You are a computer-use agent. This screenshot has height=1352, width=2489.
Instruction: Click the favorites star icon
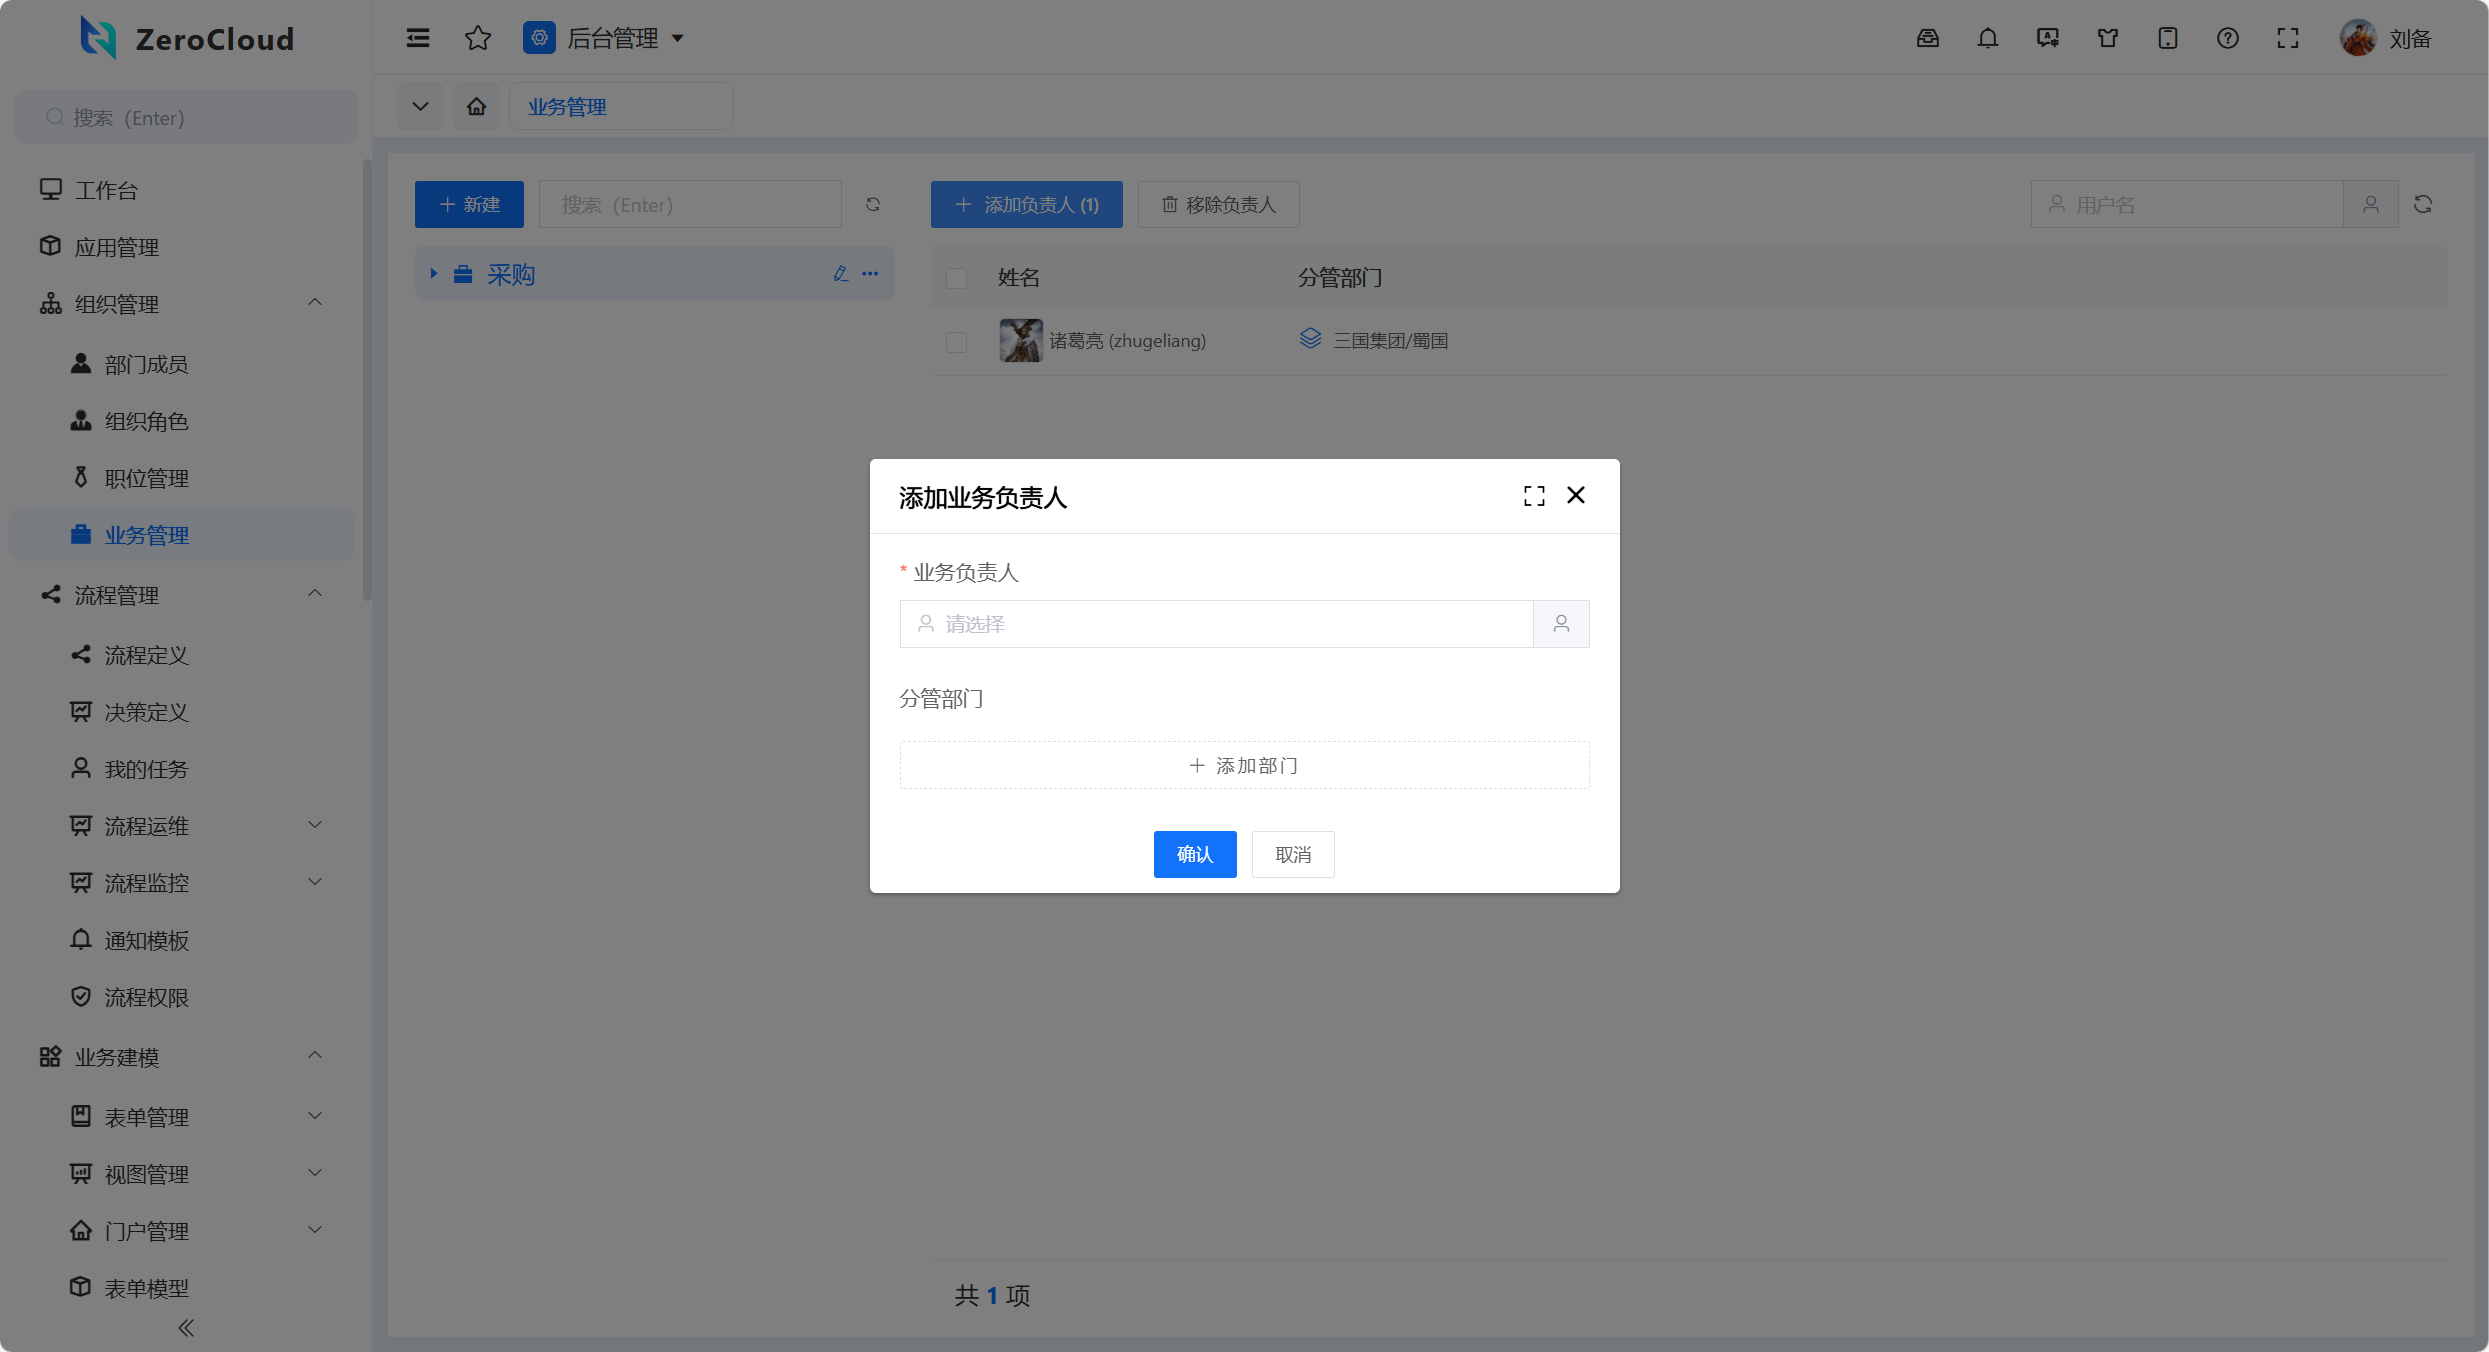click(x=478, y=38)
